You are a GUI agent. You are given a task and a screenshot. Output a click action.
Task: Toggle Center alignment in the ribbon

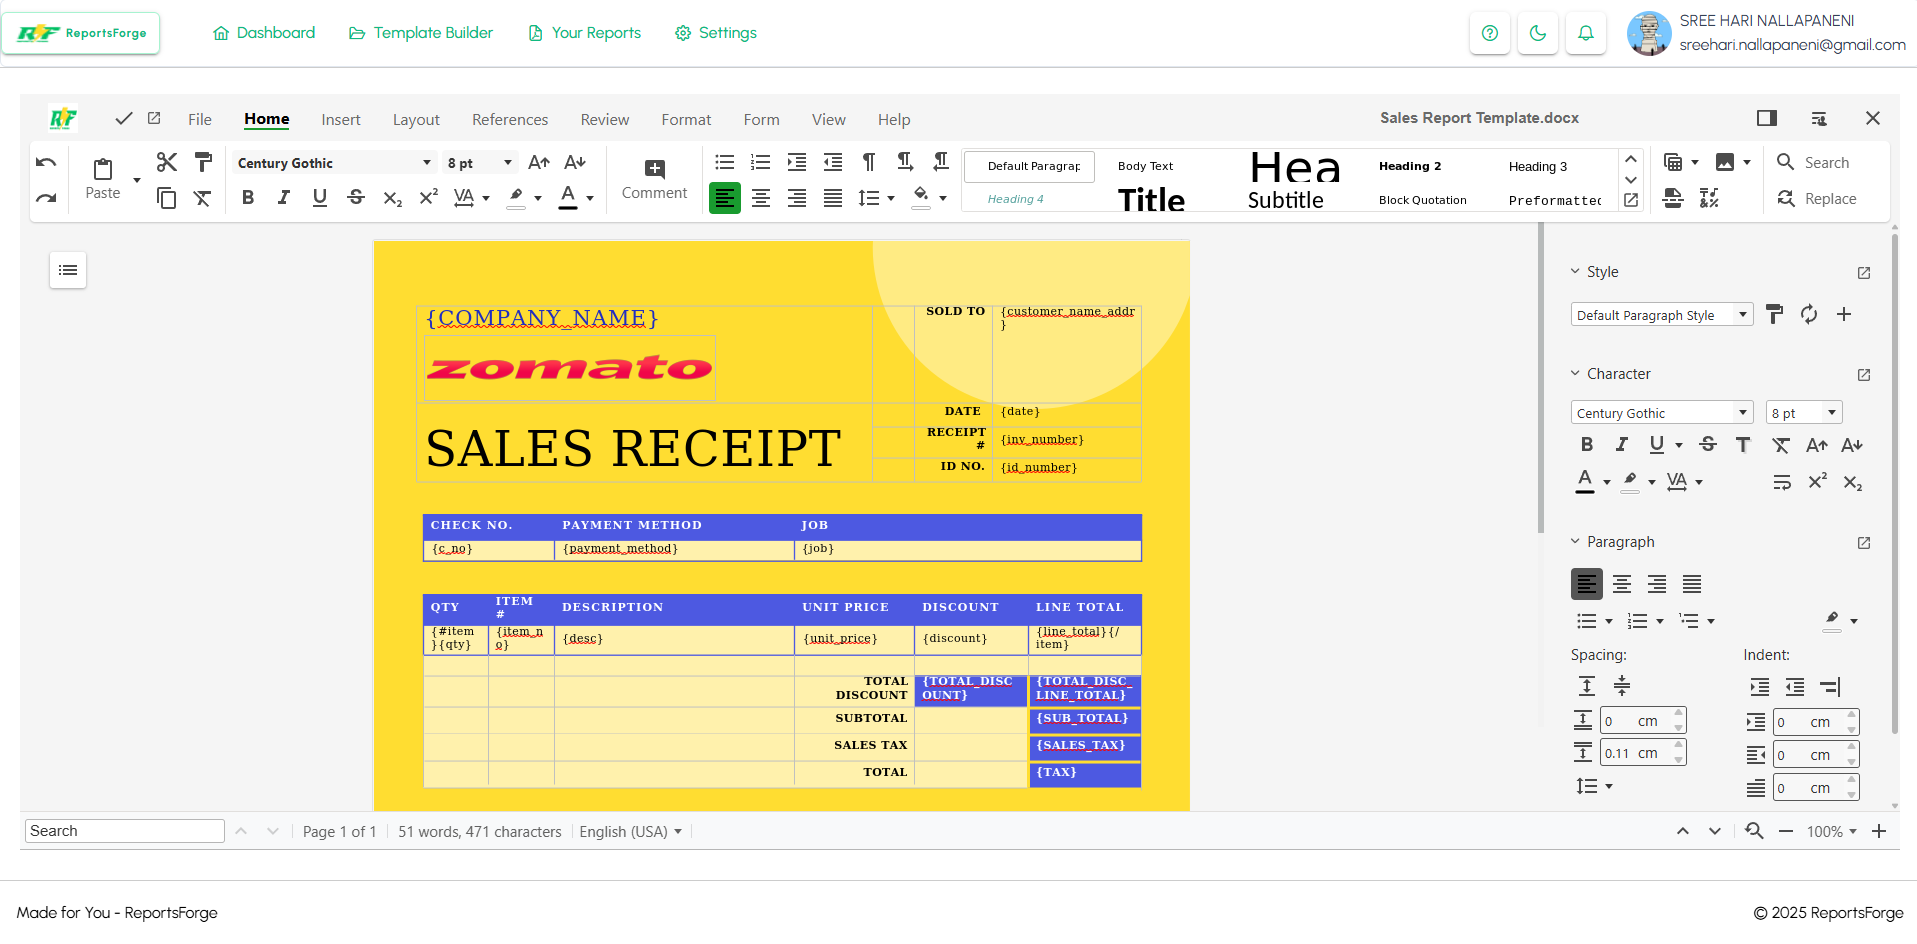click(x=761, y=198)
